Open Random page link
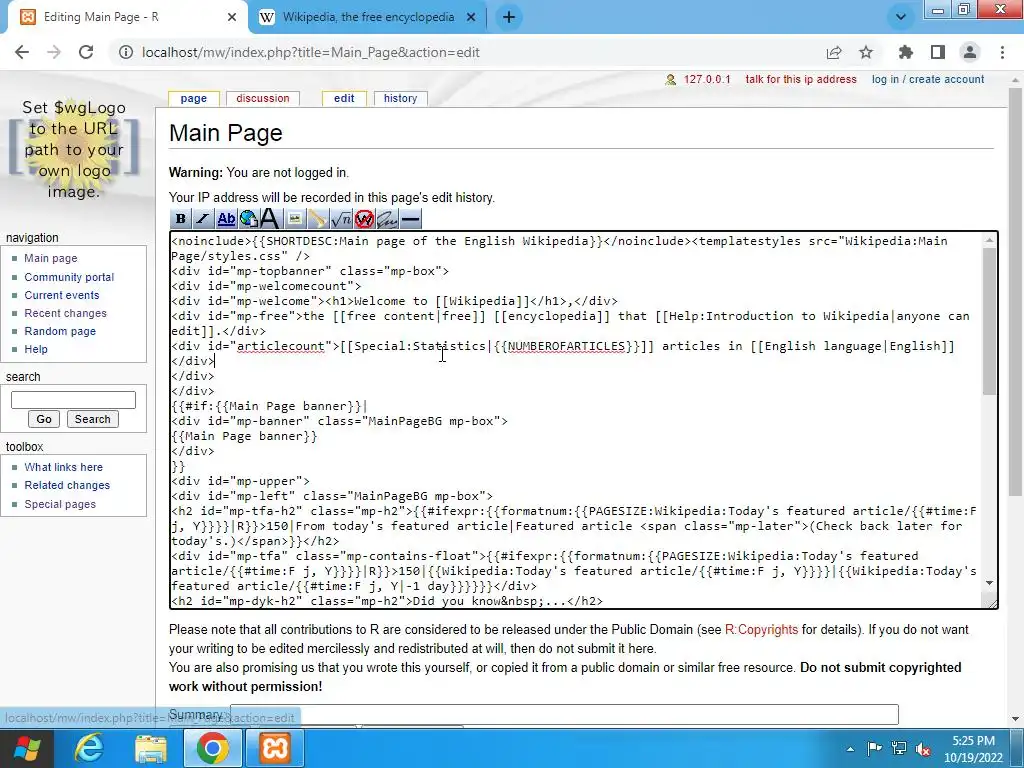Viewport: 1024px width, 768px height. pos(60,331)
